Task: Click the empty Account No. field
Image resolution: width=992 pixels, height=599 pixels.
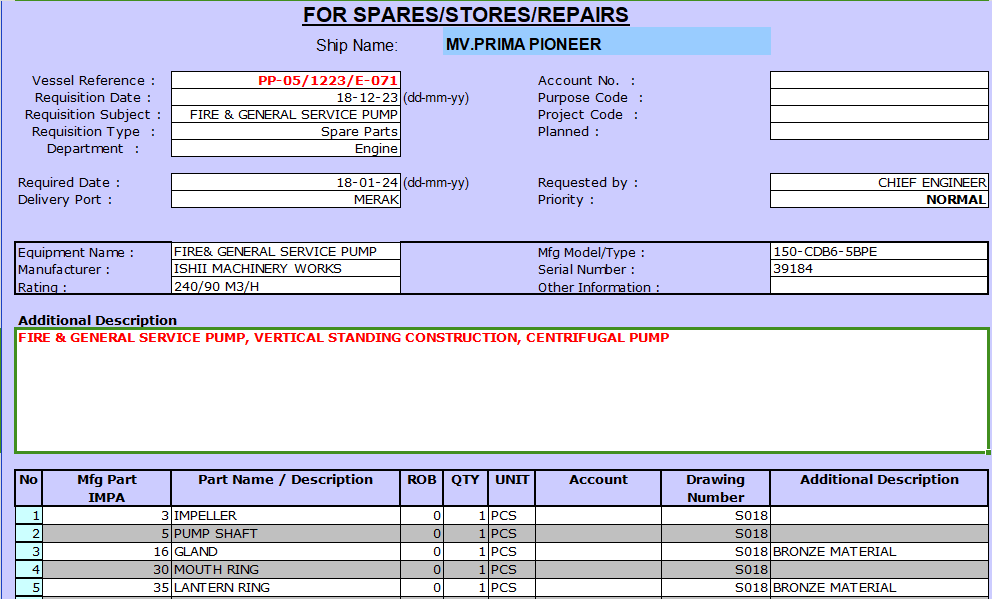Action: (x=878, y=81)
